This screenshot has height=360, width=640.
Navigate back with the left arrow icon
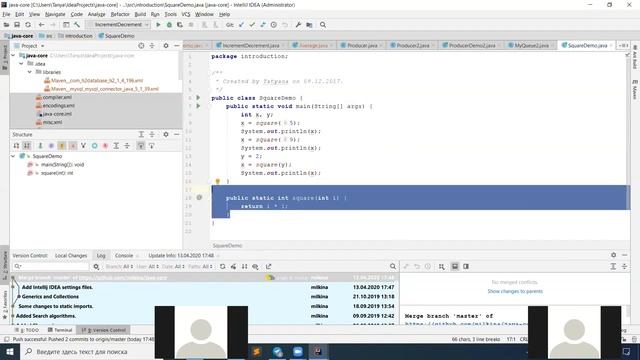tap(41, 25)
